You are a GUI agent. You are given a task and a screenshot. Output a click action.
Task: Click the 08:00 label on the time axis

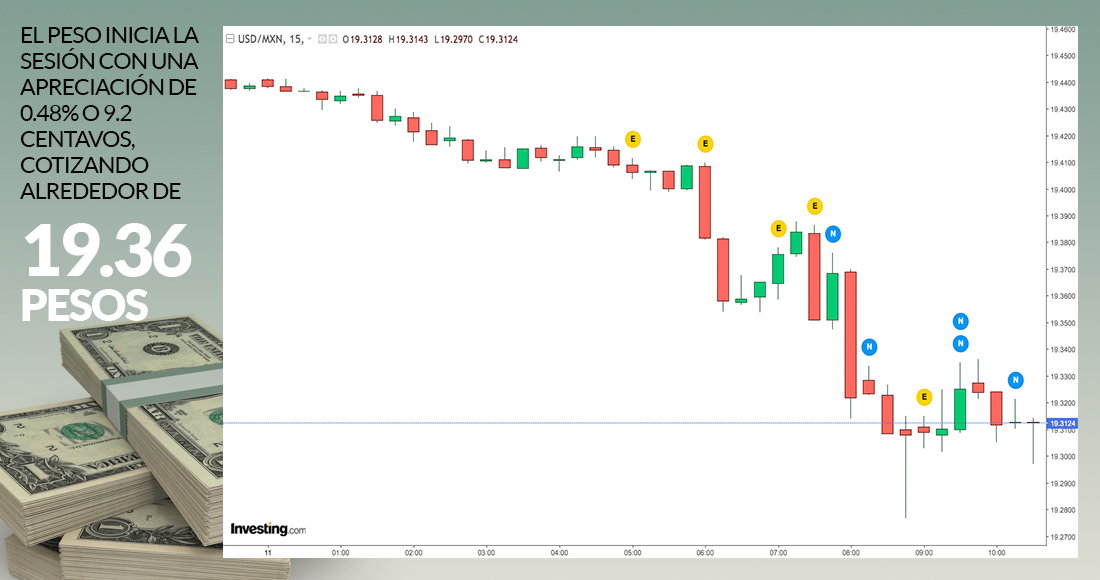tap(851, 552)
